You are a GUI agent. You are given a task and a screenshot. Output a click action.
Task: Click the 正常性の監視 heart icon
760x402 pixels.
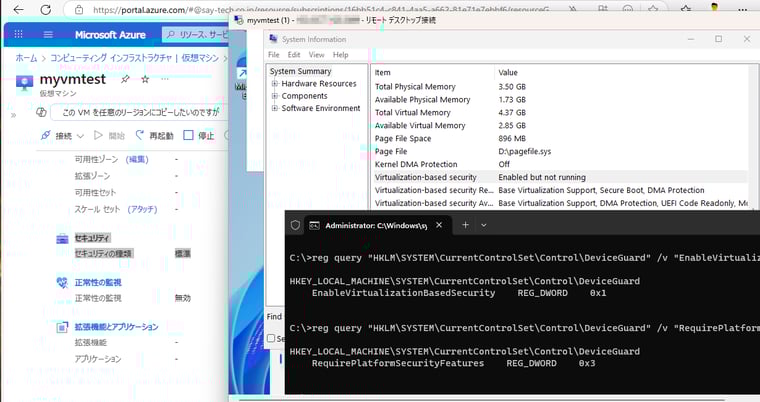tap(63, 283)
